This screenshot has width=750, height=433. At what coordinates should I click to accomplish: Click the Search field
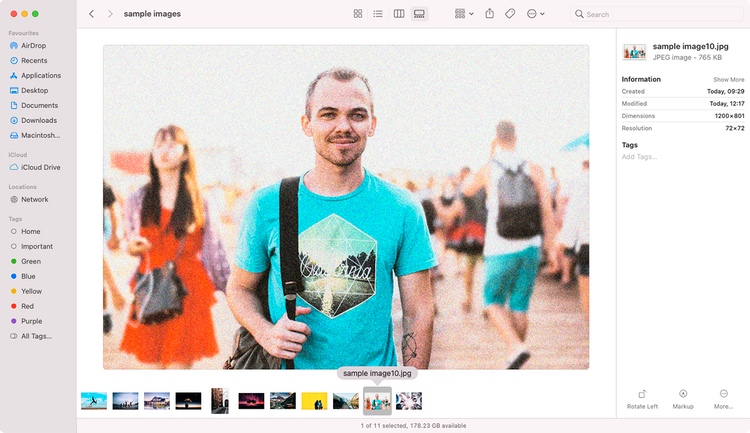click(x=656, y=14)
